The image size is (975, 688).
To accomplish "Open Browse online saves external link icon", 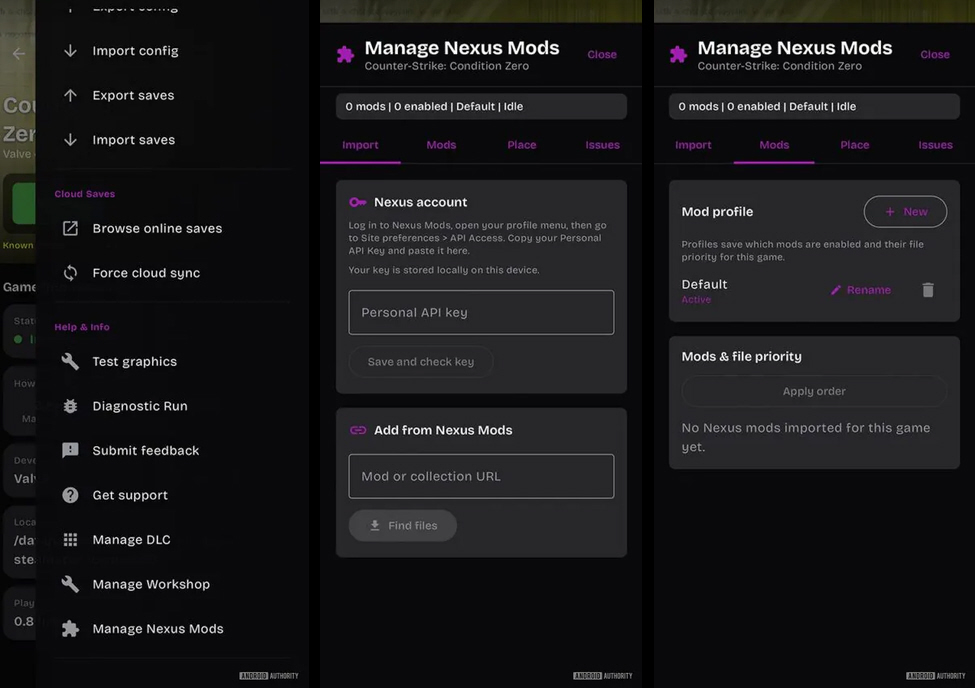I will (x=70, y=228).
